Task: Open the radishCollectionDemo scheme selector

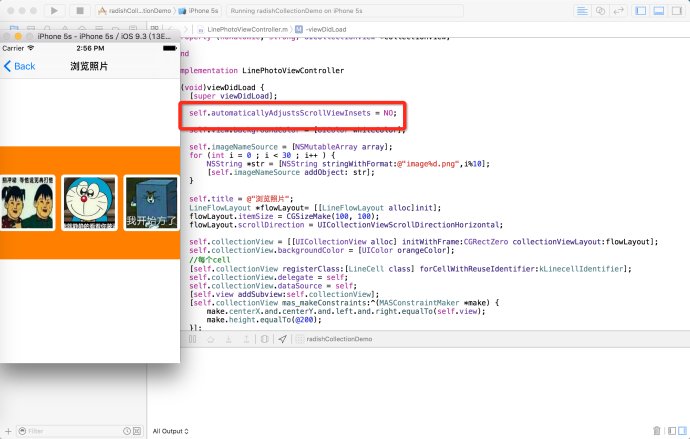Action: pyautogui.click(x=136, y=9)
